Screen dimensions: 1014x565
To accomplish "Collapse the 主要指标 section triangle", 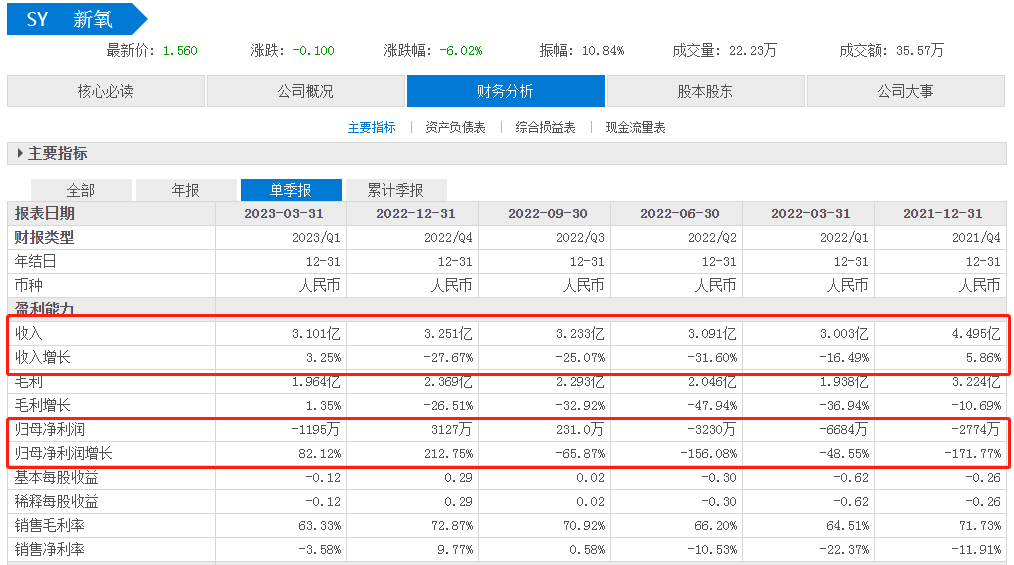I will [20, 154].
